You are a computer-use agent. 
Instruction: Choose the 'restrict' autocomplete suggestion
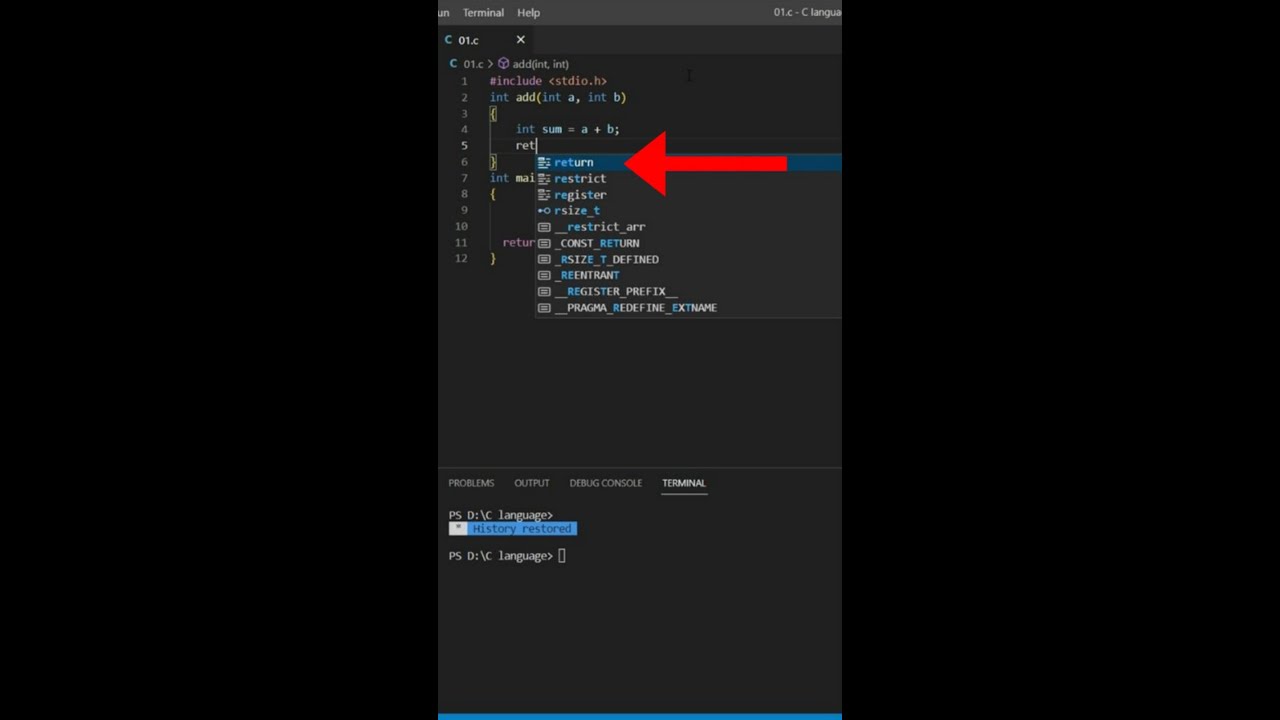(688, 178)
